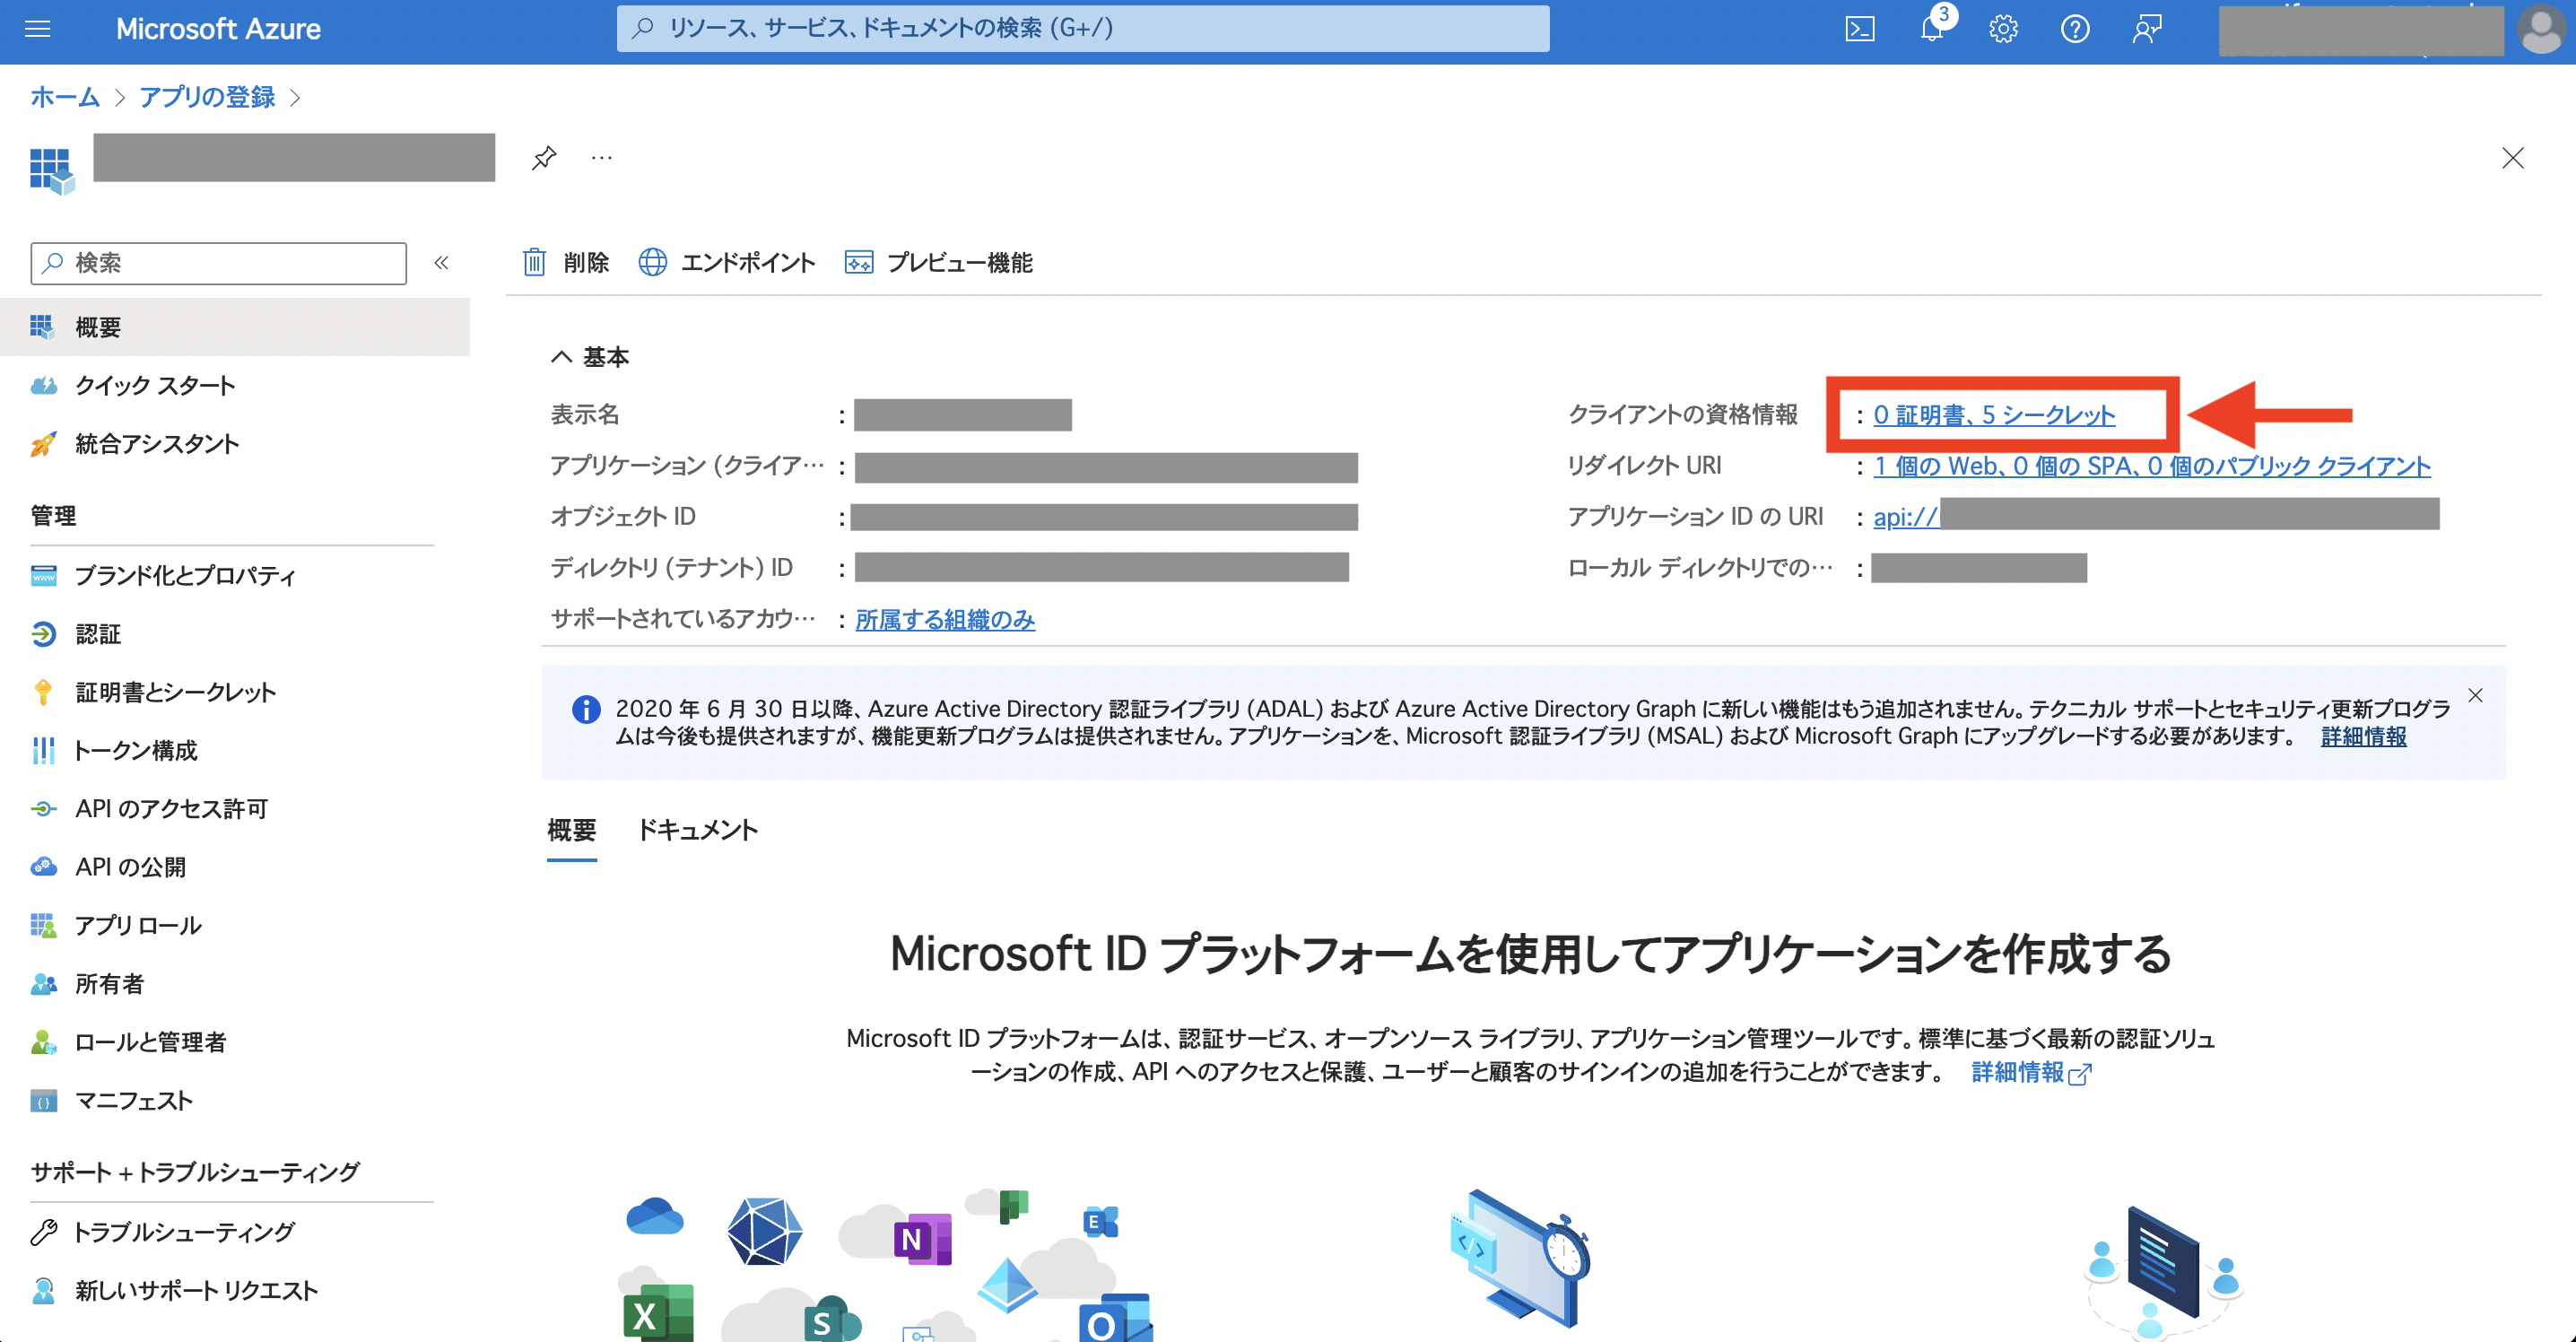The height and width of the screenshot is (1342, 2576).
Task: Go to ホーム breadcrumb
Action: [65, 97]
